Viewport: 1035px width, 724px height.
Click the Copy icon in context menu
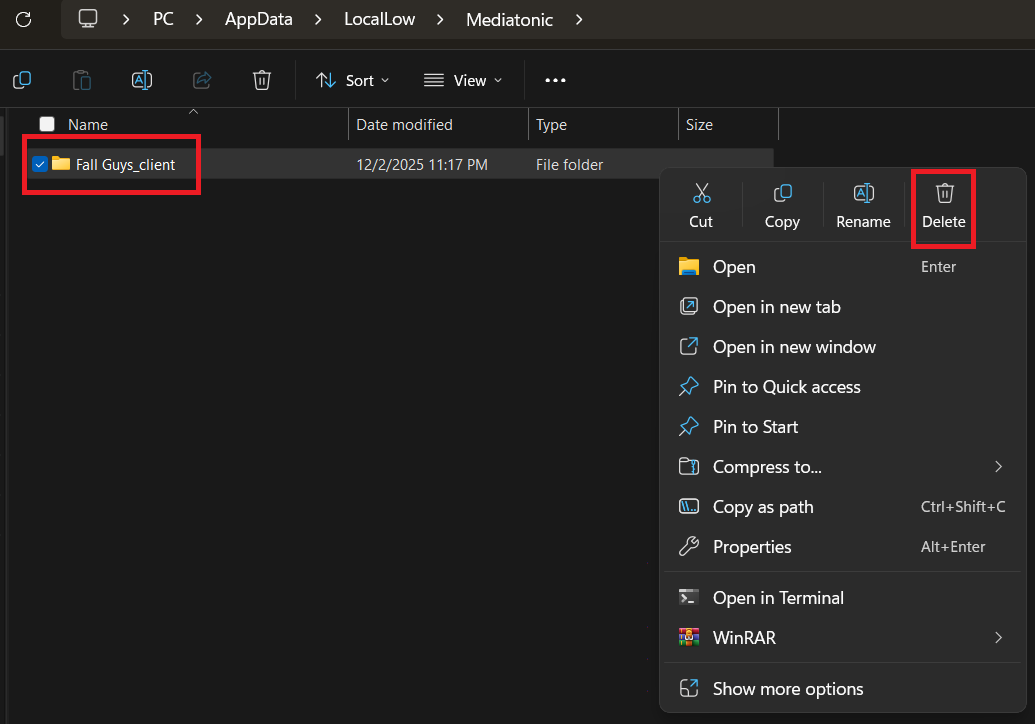(782, 194)
